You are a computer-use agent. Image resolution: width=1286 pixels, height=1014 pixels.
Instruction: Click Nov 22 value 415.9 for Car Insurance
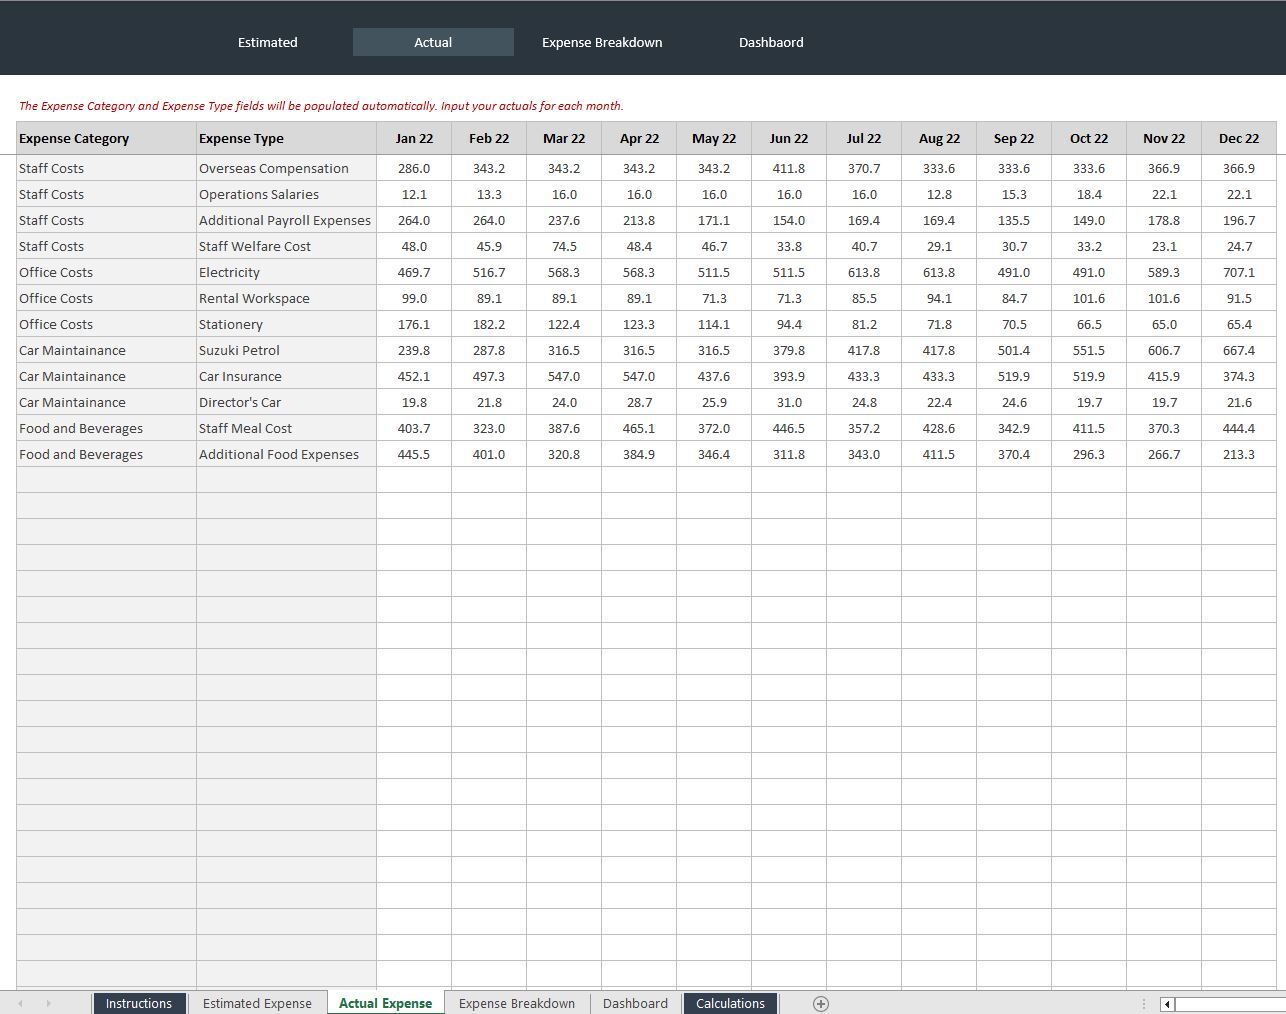(x=1164, y=376)
